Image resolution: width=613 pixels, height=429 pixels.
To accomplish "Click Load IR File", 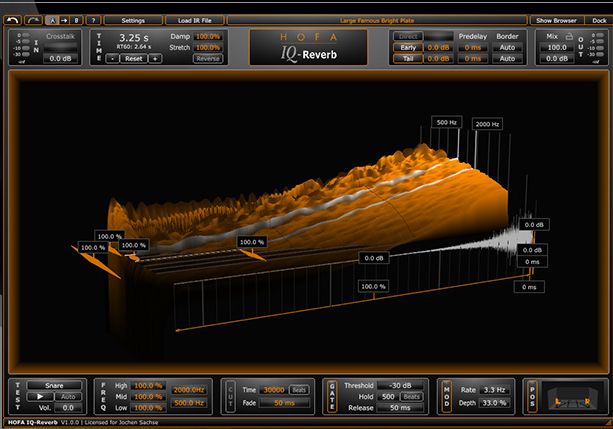I will coord(195,20).
